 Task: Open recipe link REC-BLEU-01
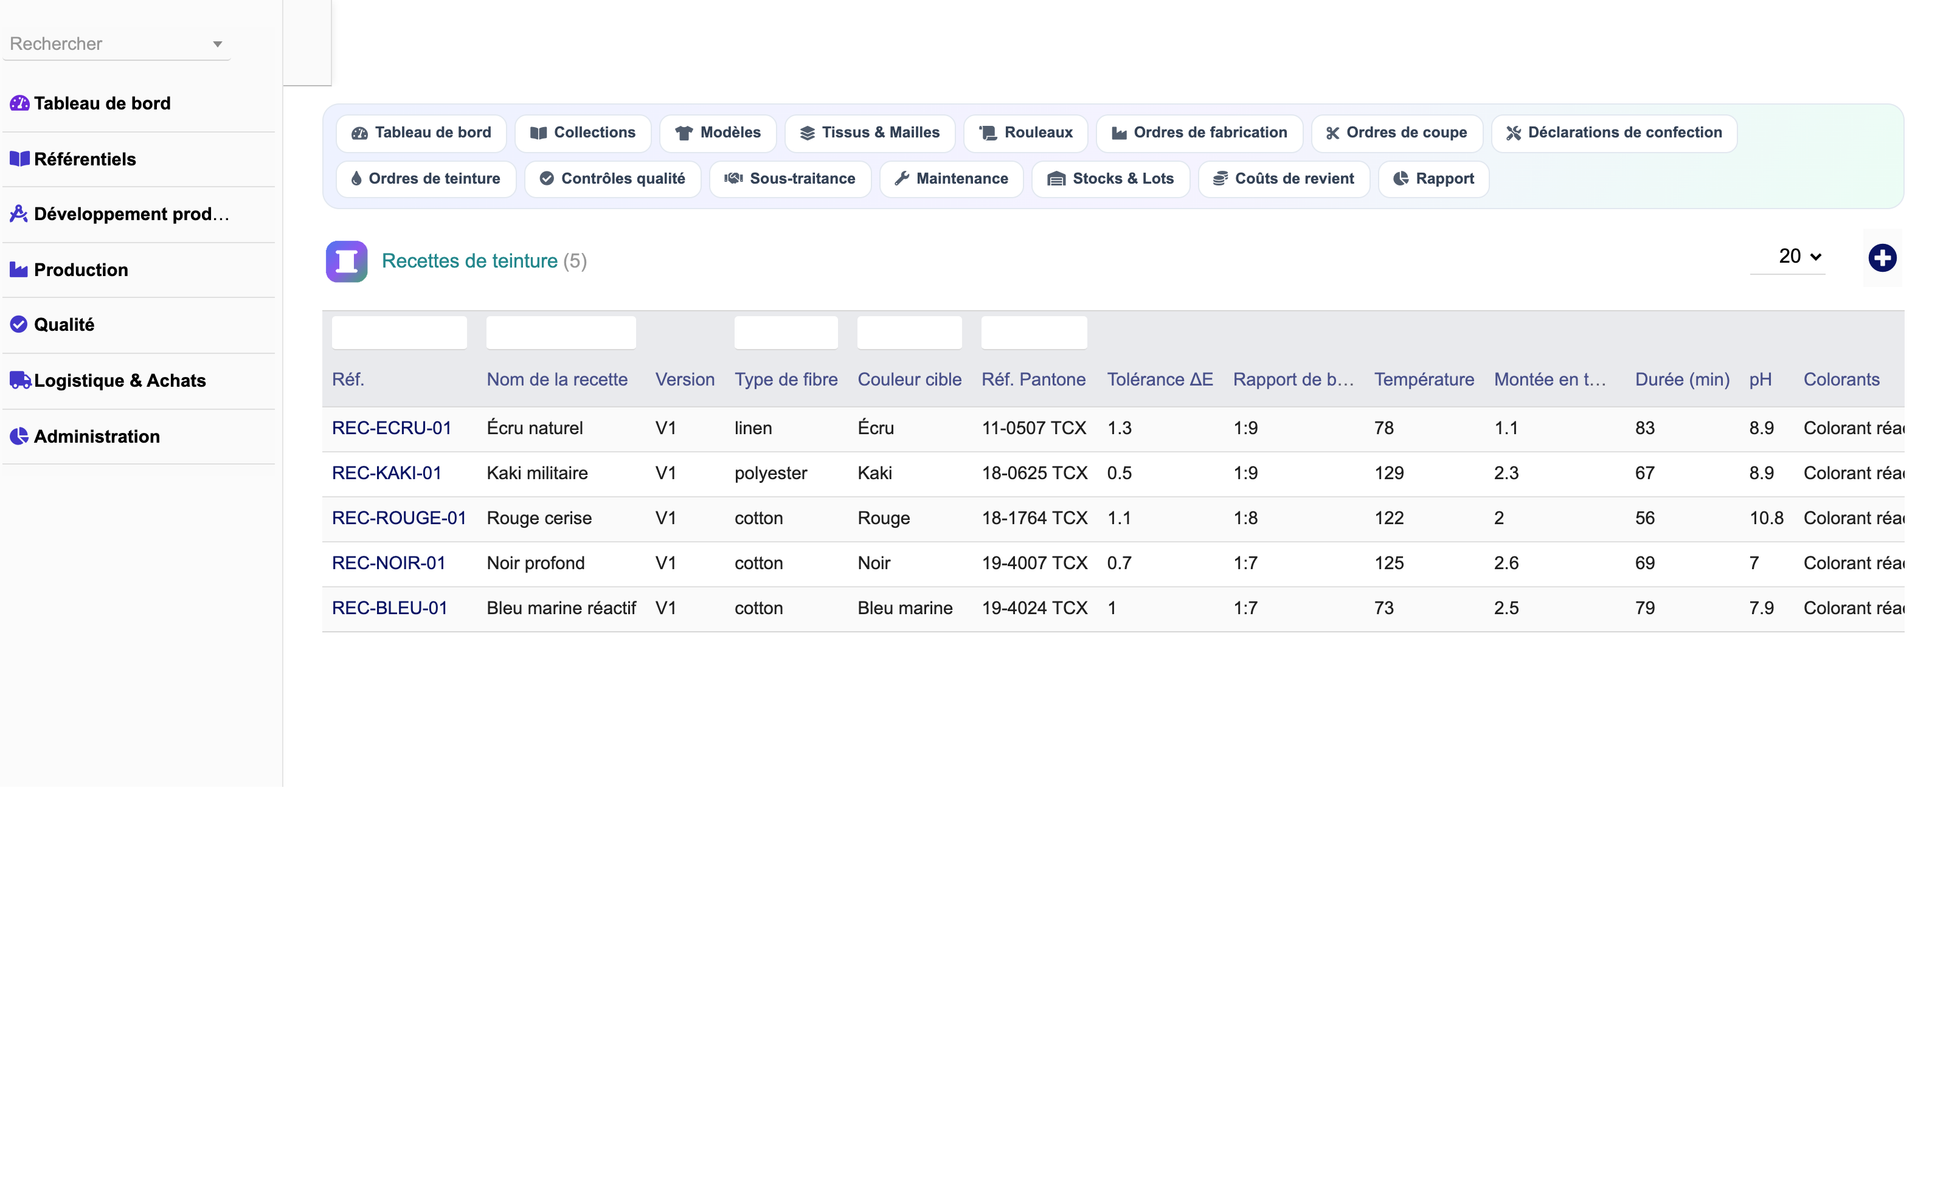point(390,608)
